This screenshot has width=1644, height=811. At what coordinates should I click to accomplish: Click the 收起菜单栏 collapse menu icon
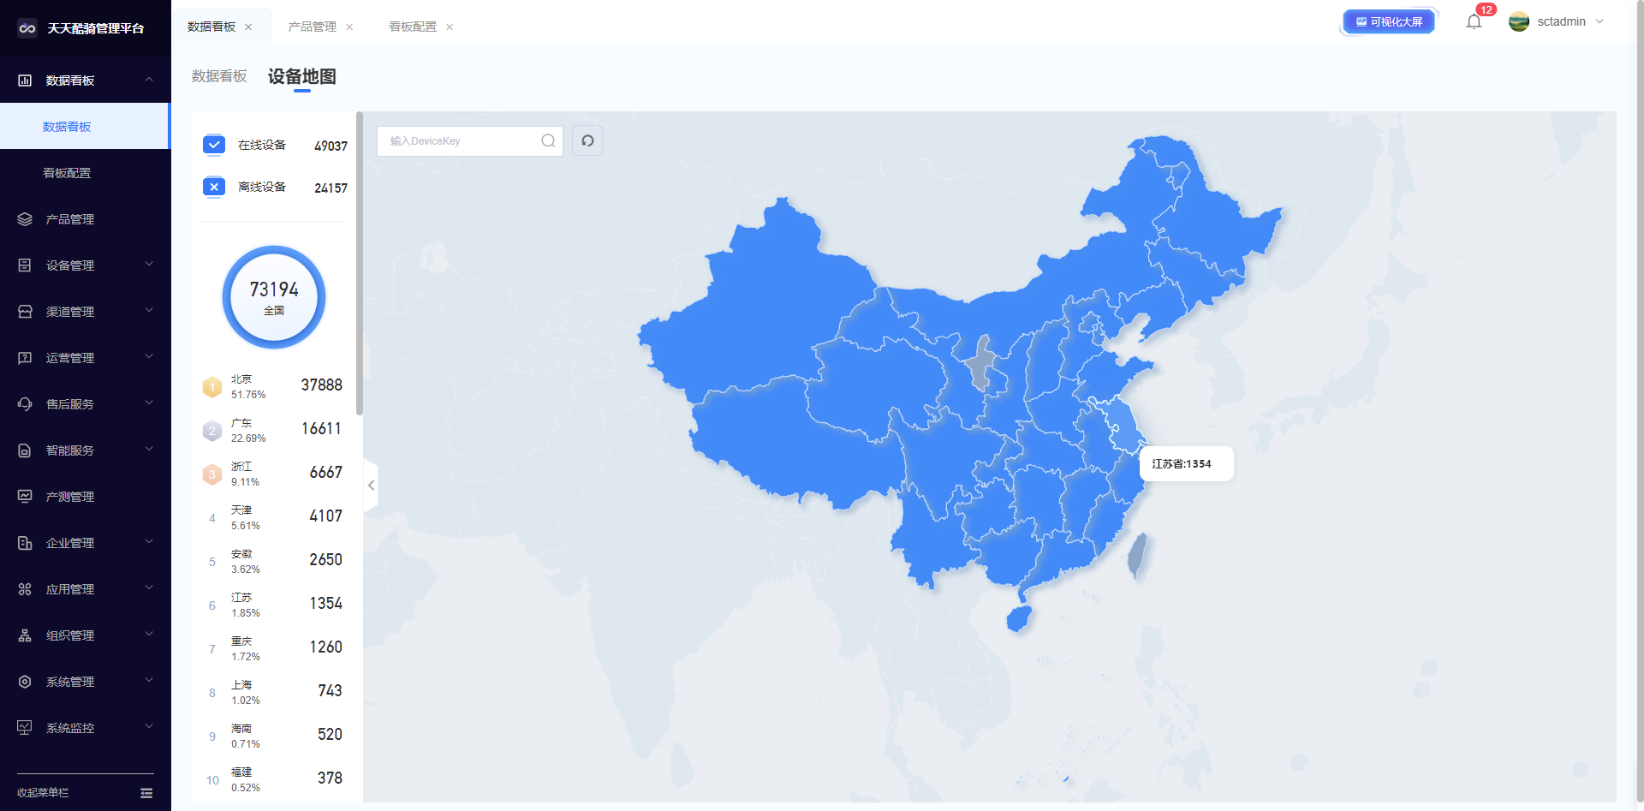tap(146, 793)
